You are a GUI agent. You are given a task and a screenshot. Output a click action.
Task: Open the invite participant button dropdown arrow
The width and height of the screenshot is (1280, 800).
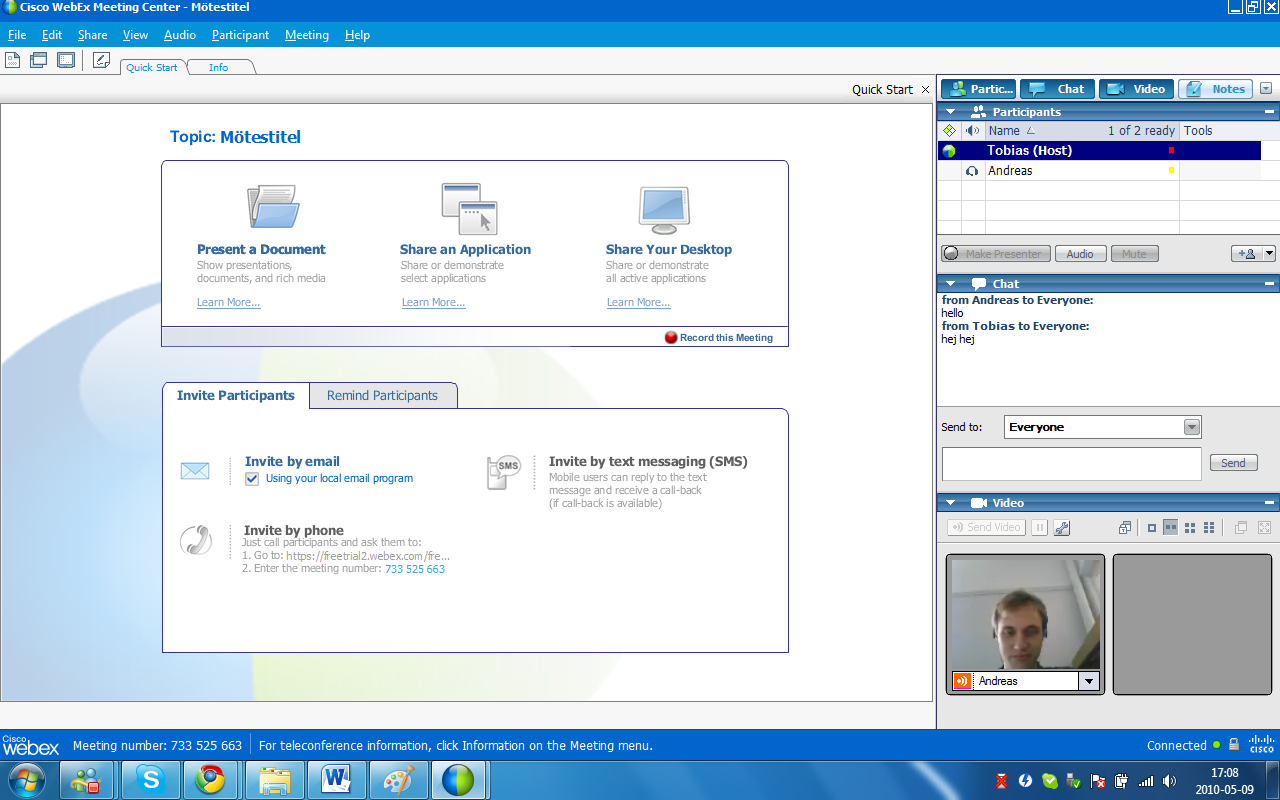click(1270, 254)
